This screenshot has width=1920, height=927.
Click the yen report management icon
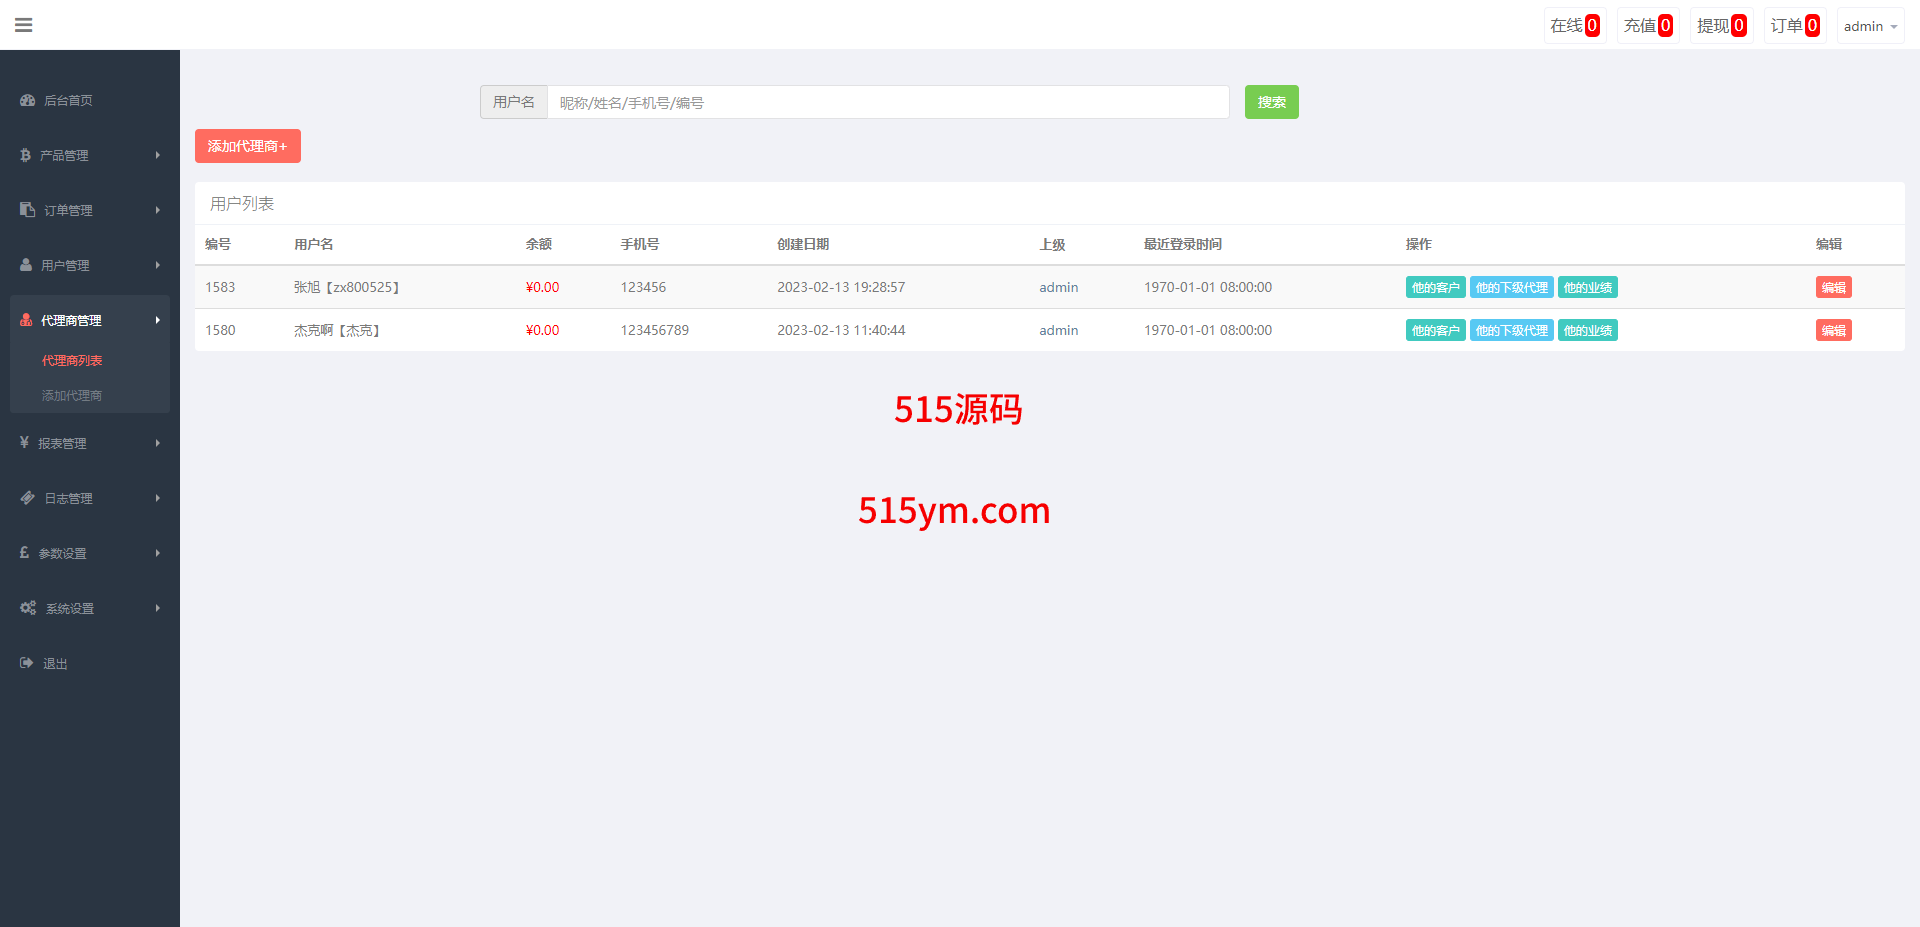tap(24, 442)
